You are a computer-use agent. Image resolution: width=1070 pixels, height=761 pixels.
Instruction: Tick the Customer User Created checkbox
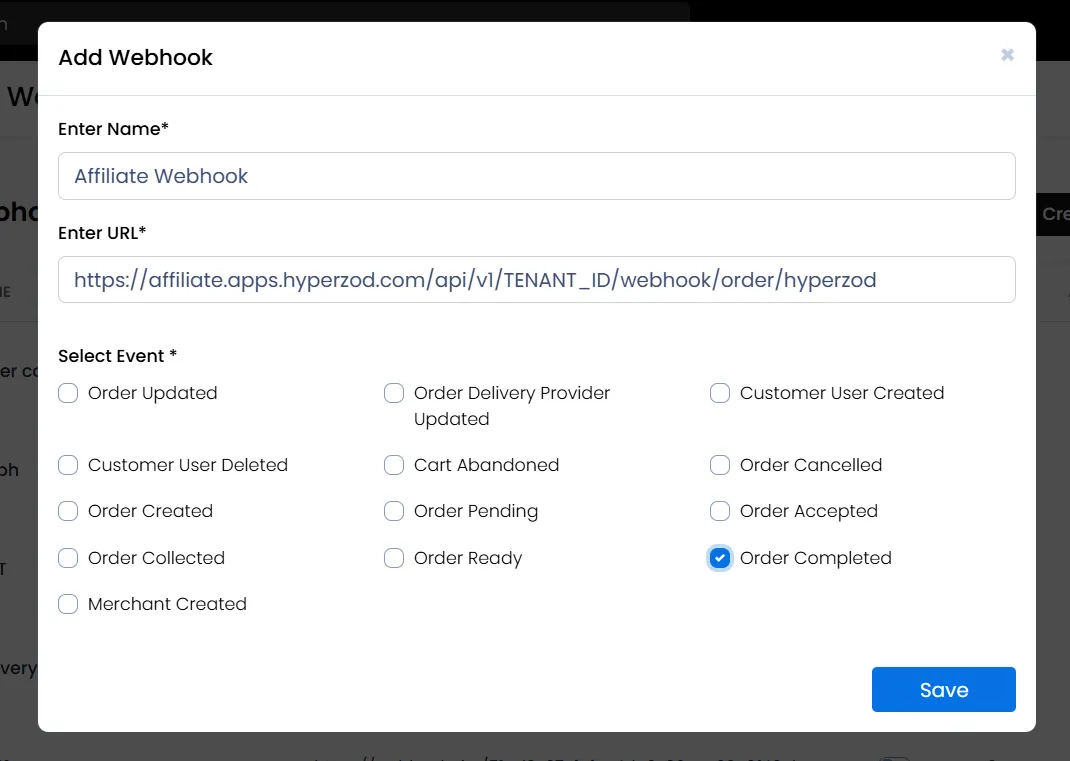point(720,393)
